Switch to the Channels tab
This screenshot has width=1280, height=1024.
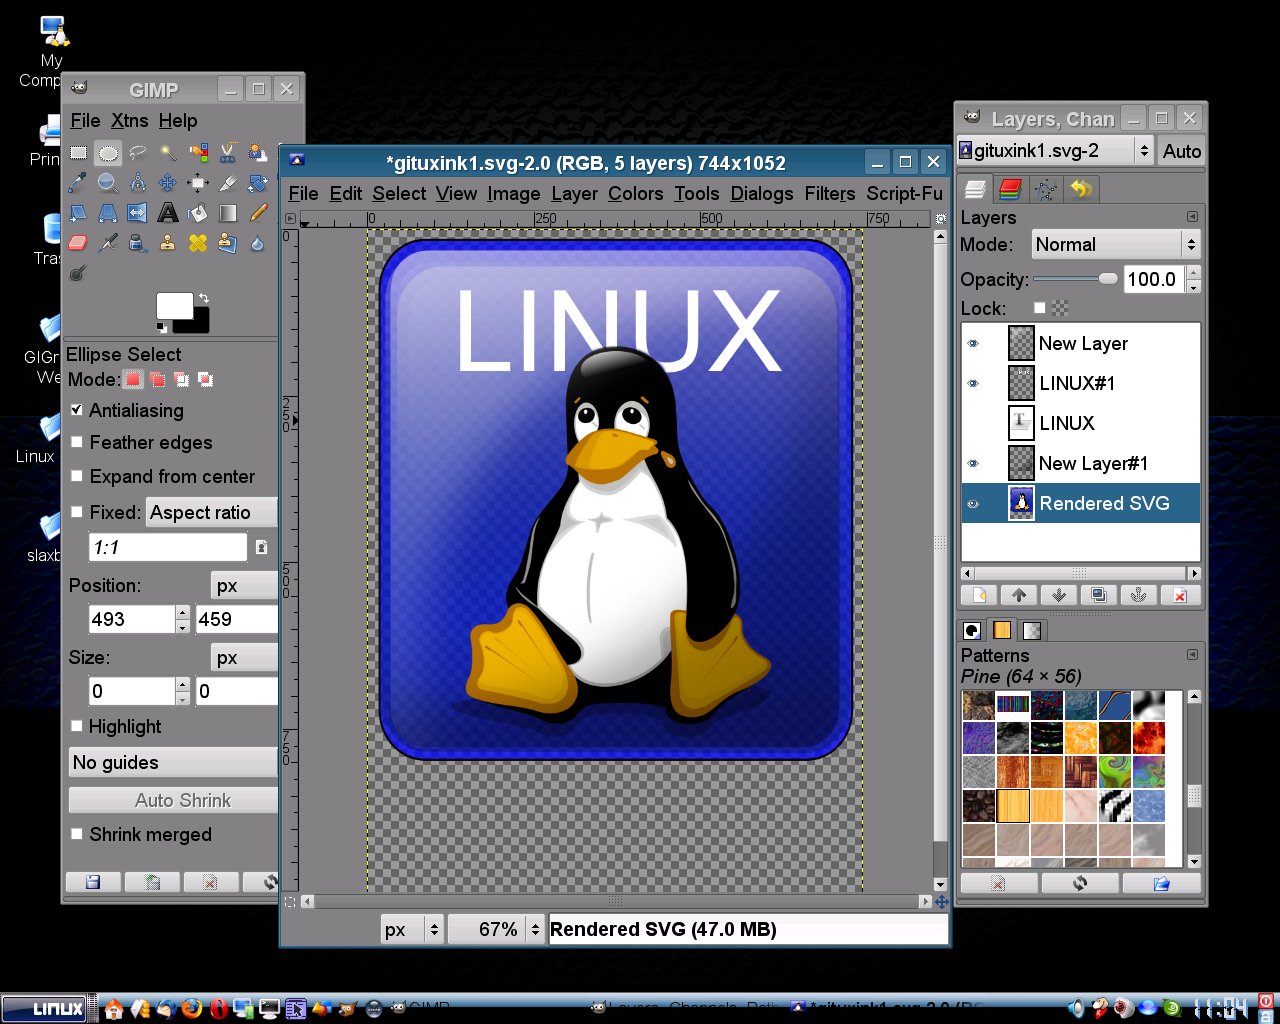click(x=1010, y=188)
